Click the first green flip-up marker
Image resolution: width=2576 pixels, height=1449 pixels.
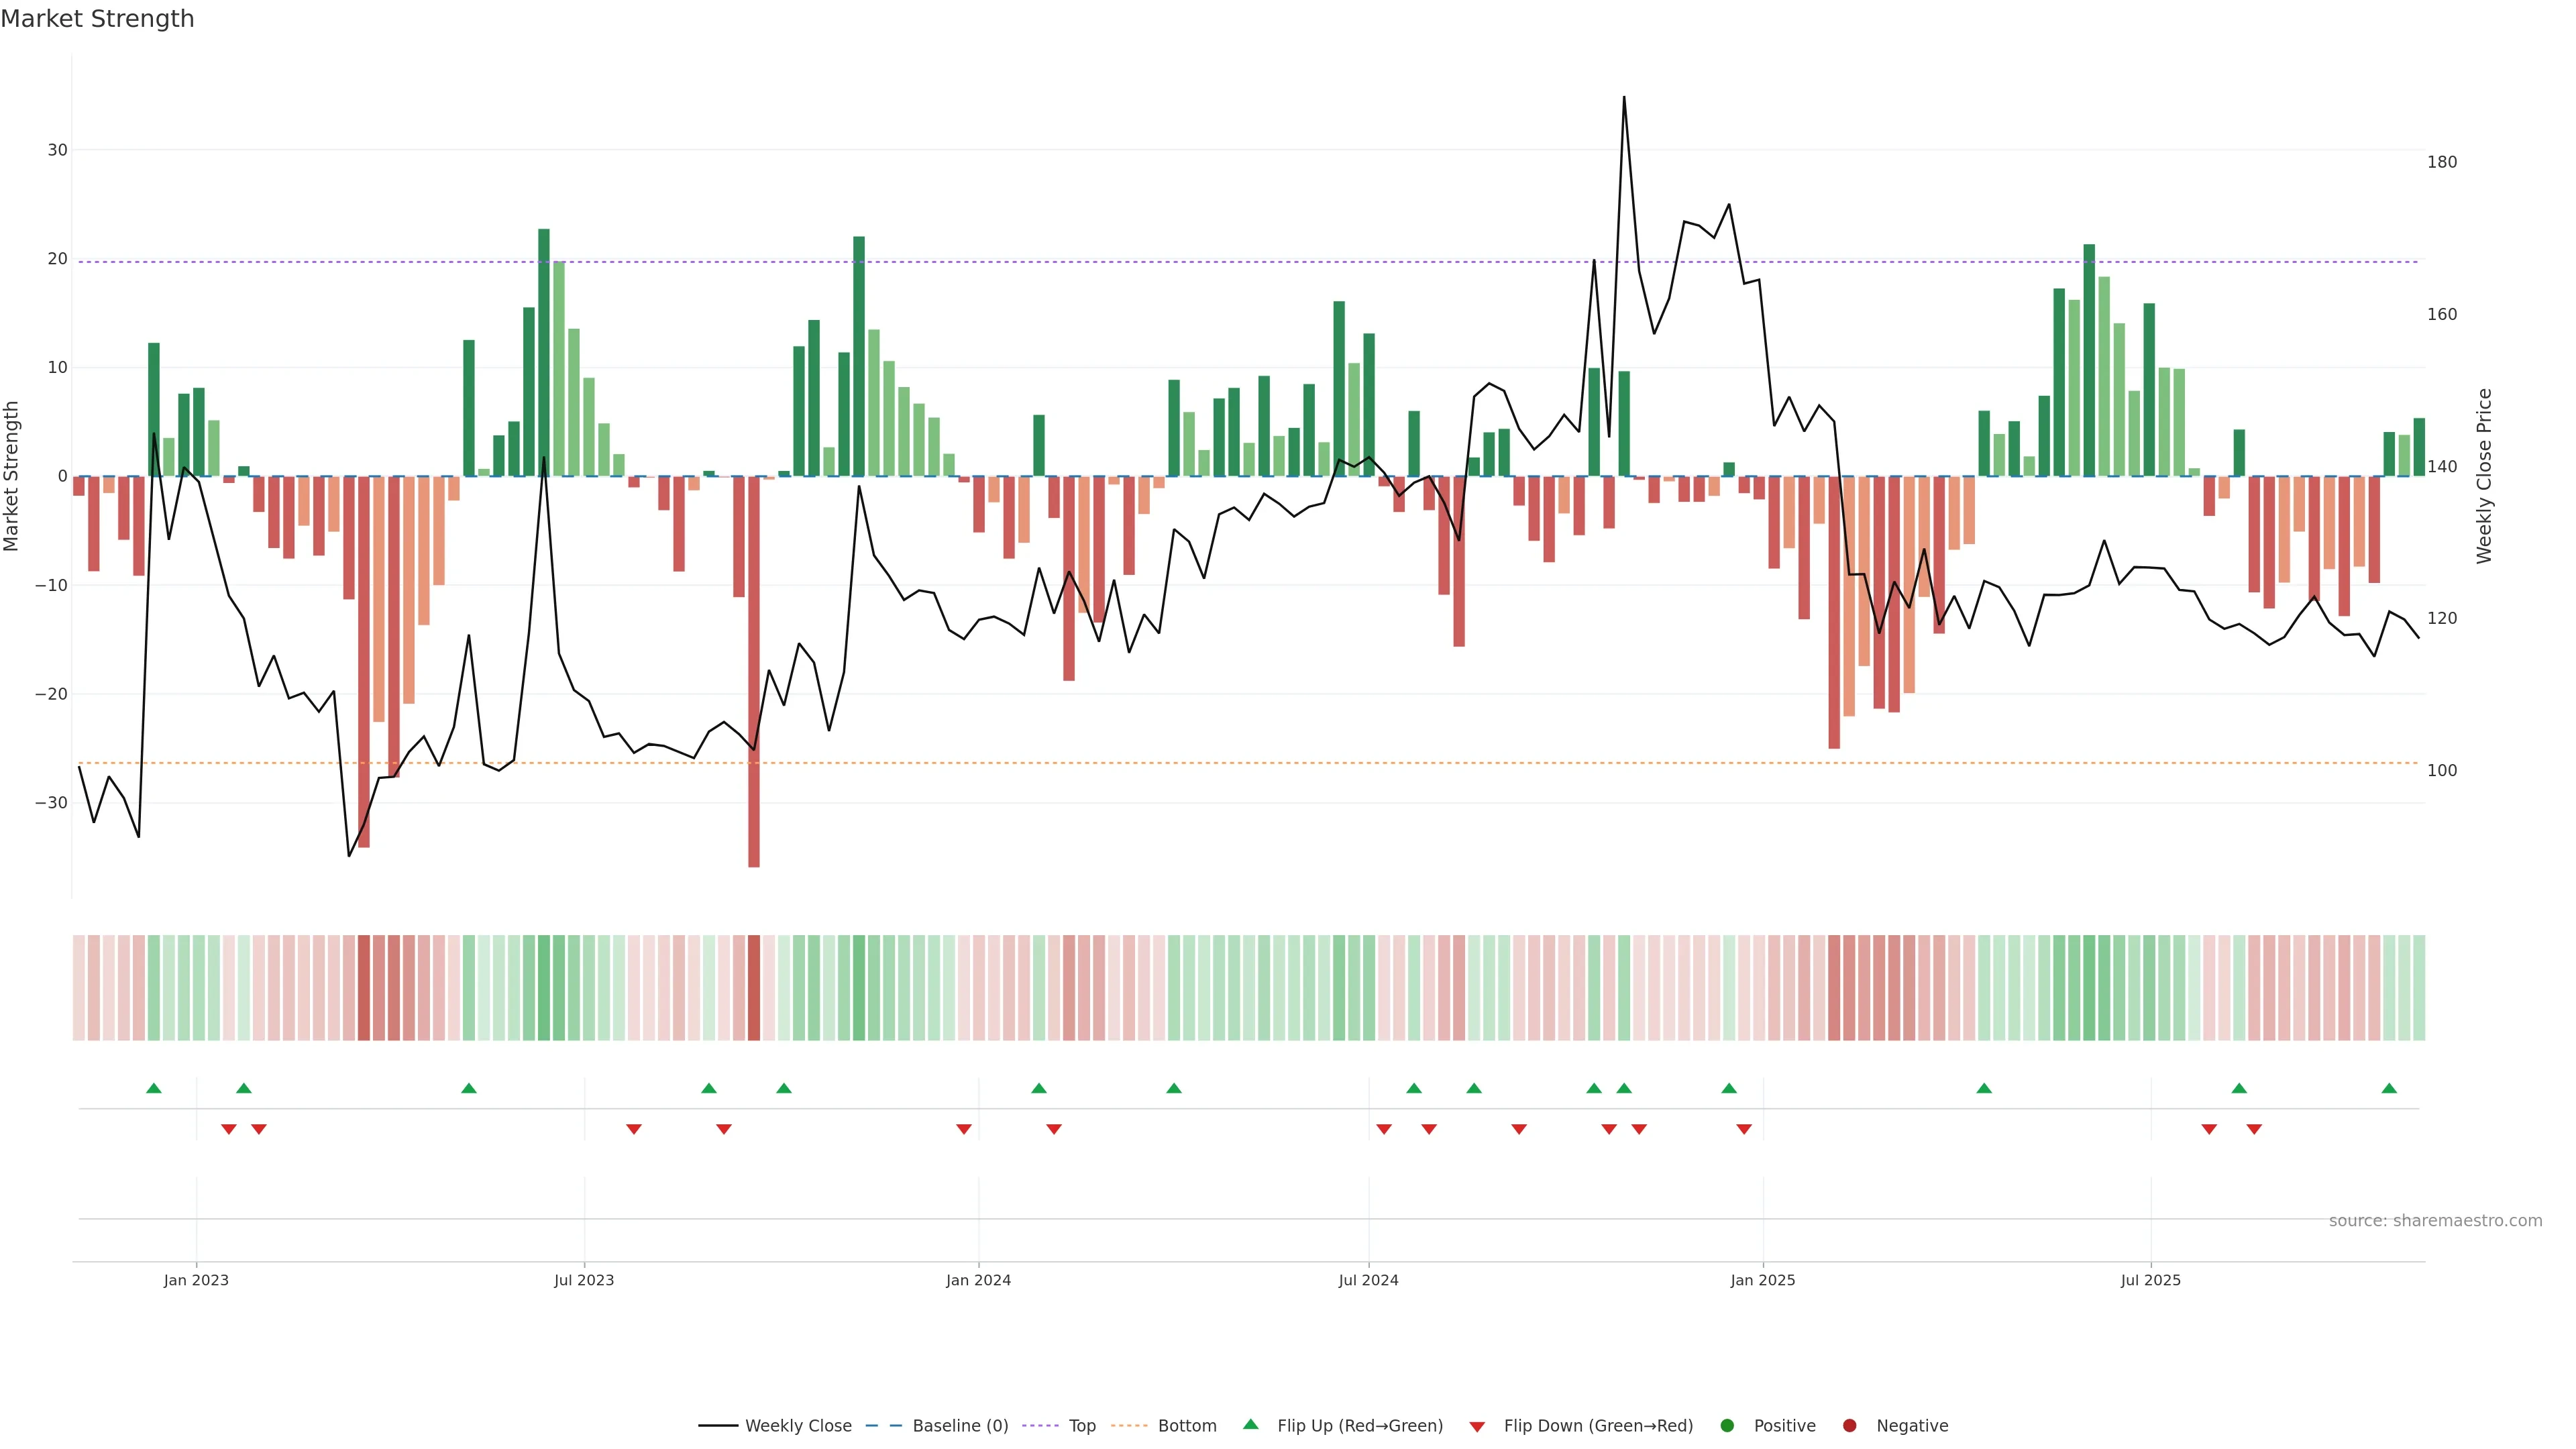(154, 1088)
